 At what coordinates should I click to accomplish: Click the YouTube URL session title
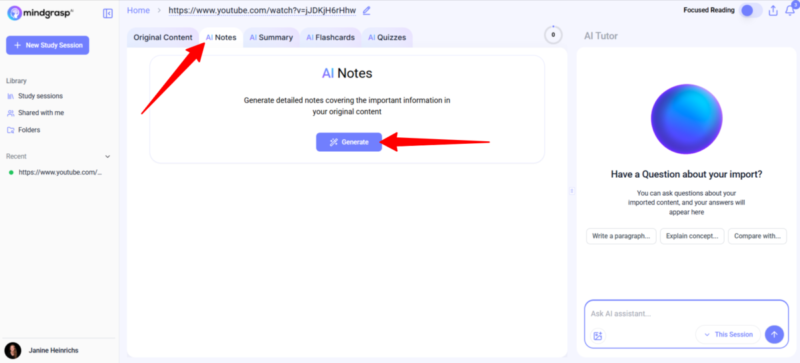tap(262, 10)
